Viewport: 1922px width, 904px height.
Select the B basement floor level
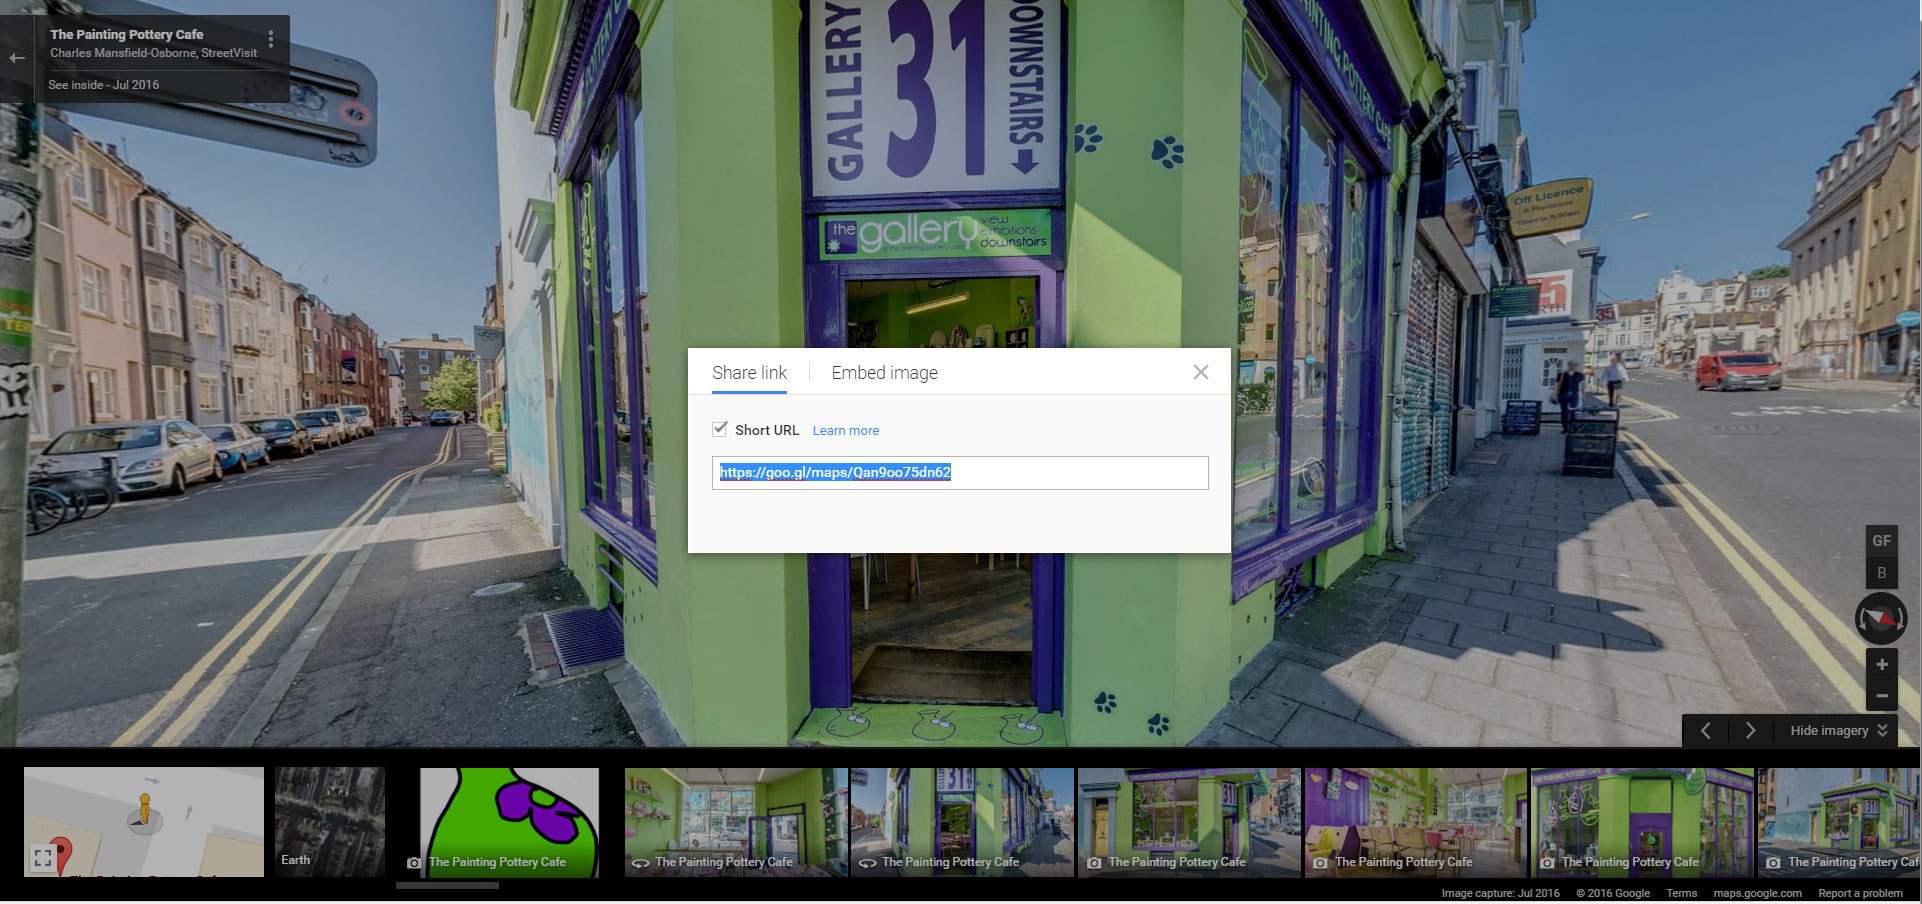(x=1882, y=573)
